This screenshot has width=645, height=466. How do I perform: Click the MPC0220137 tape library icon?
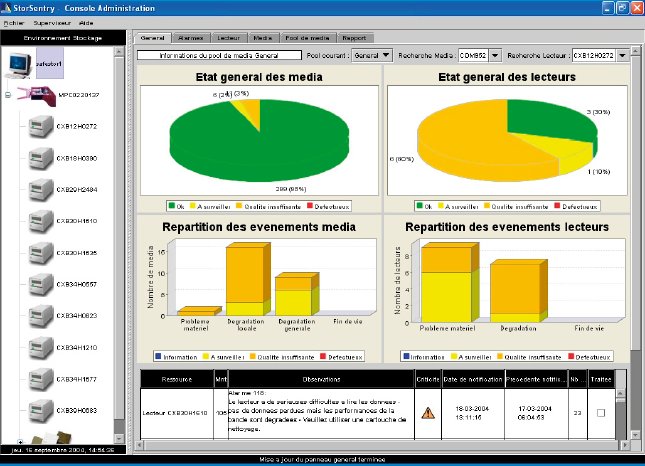point(38,96)
